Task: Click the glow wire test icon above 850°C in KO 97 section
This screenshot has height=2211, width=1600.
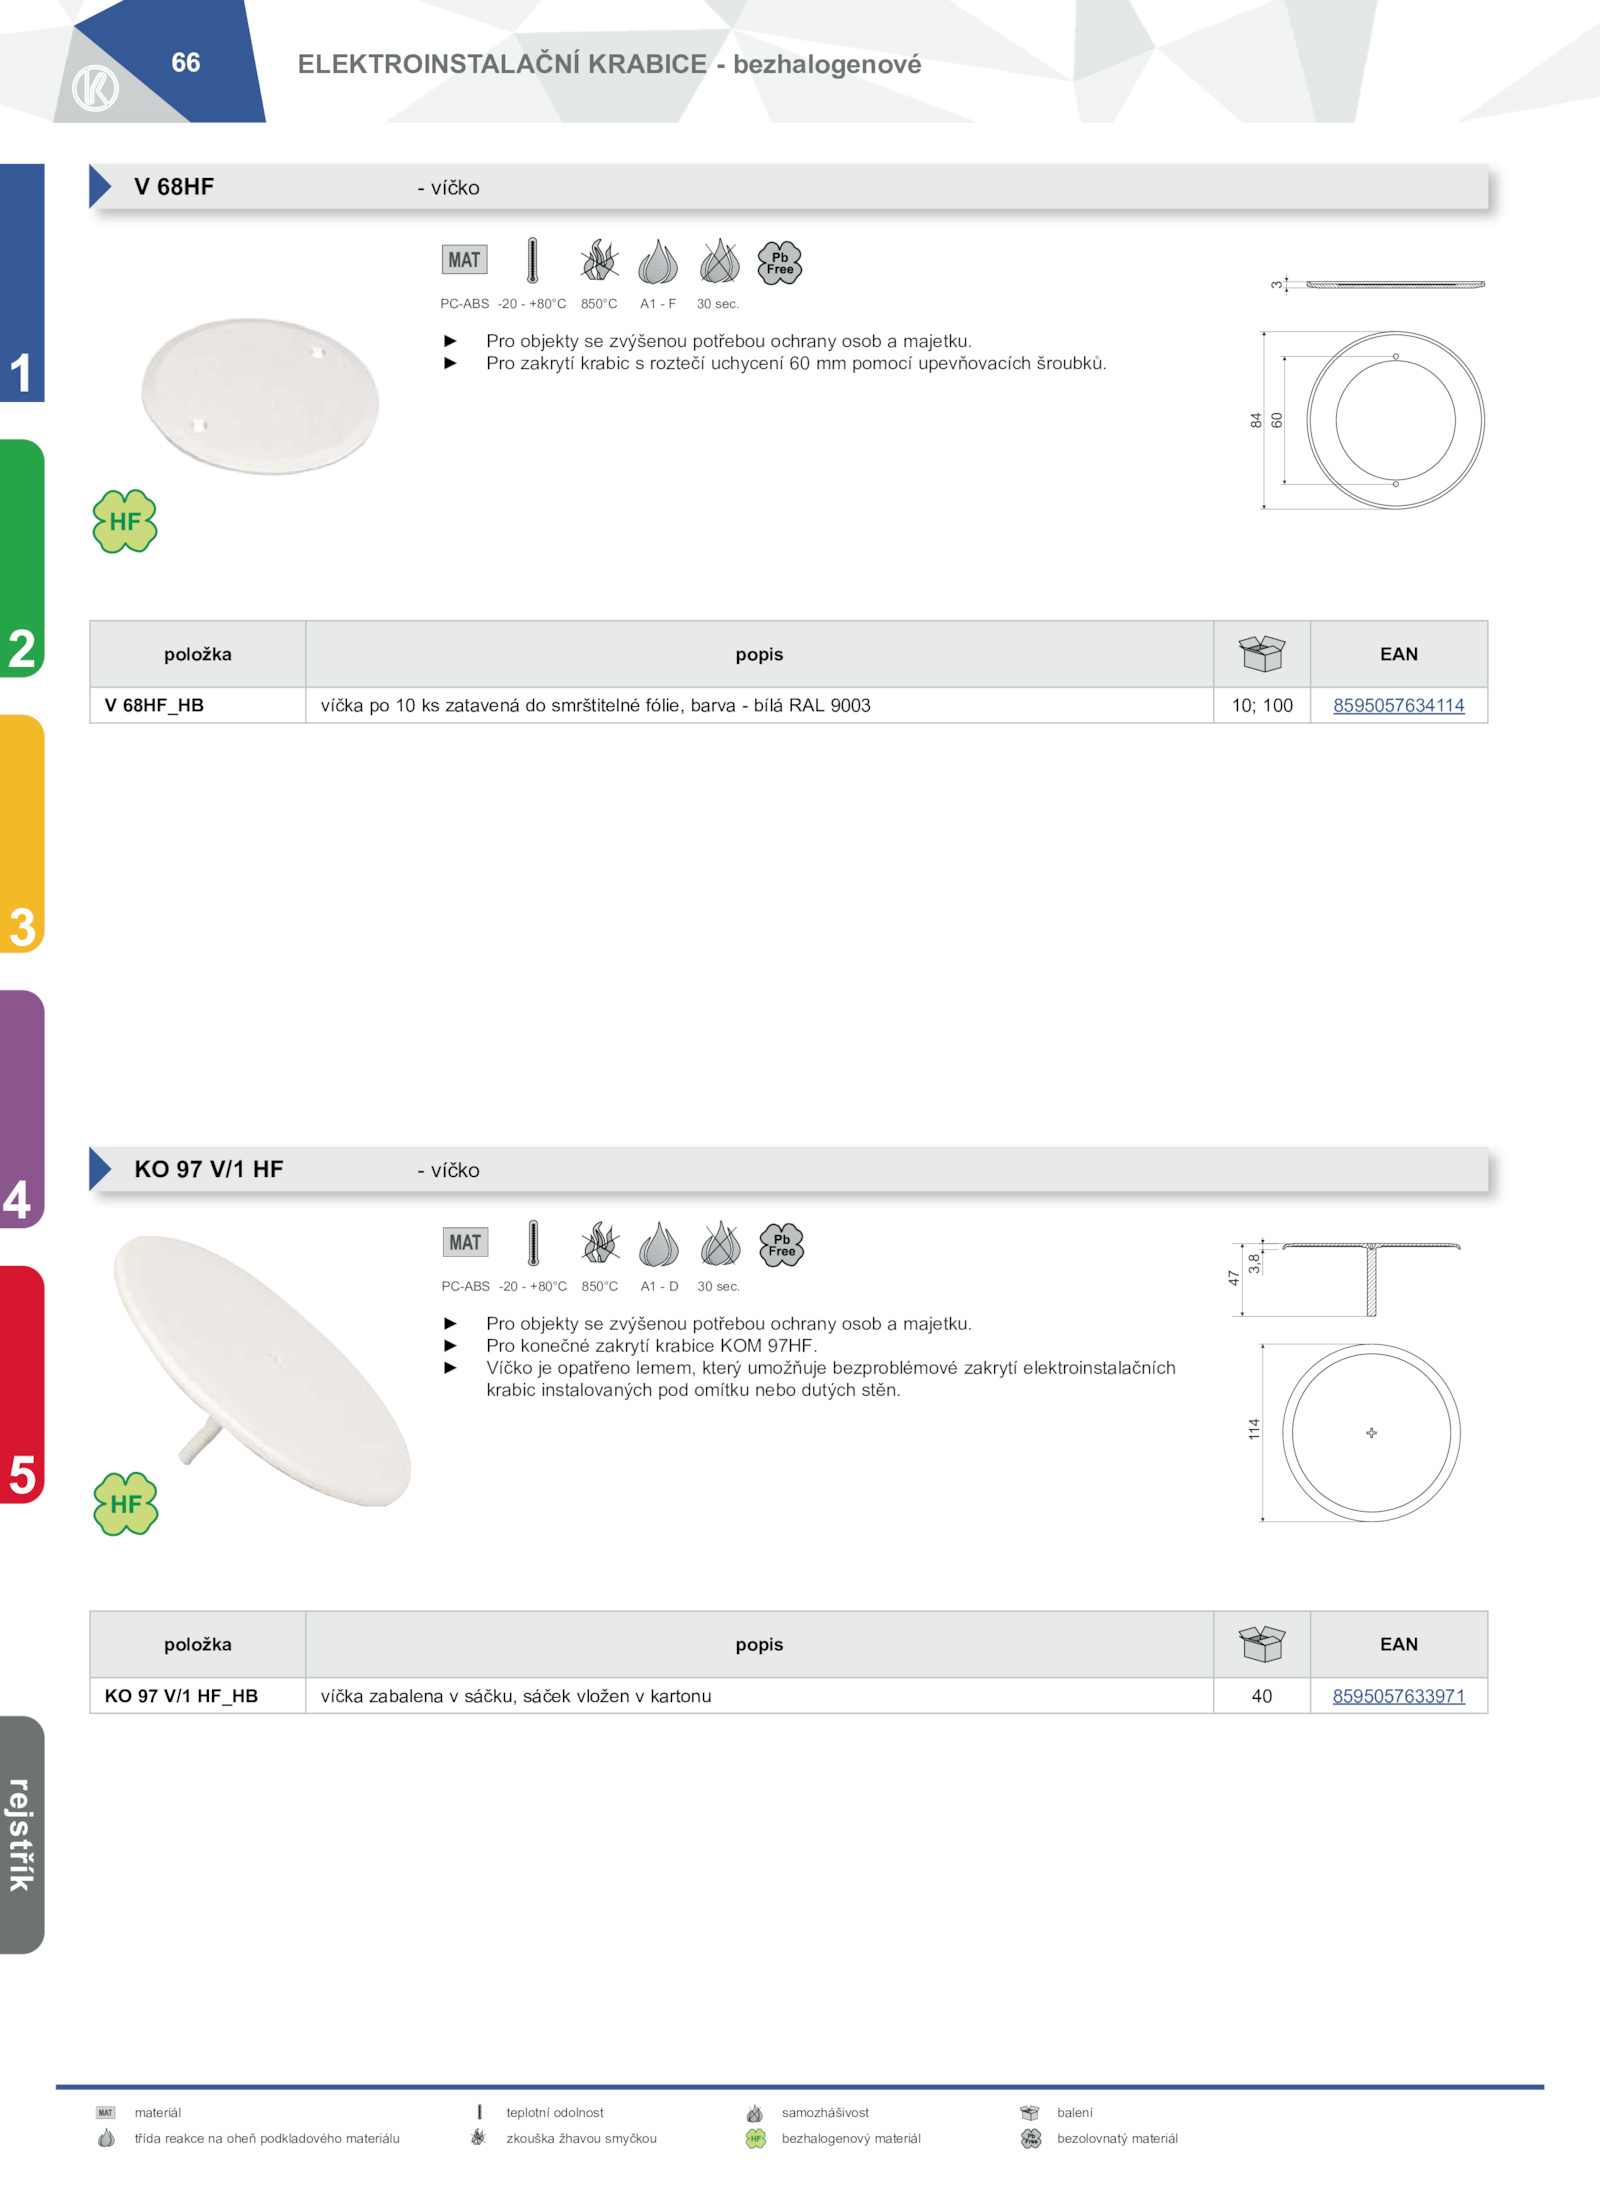Action: (600, 1243)
